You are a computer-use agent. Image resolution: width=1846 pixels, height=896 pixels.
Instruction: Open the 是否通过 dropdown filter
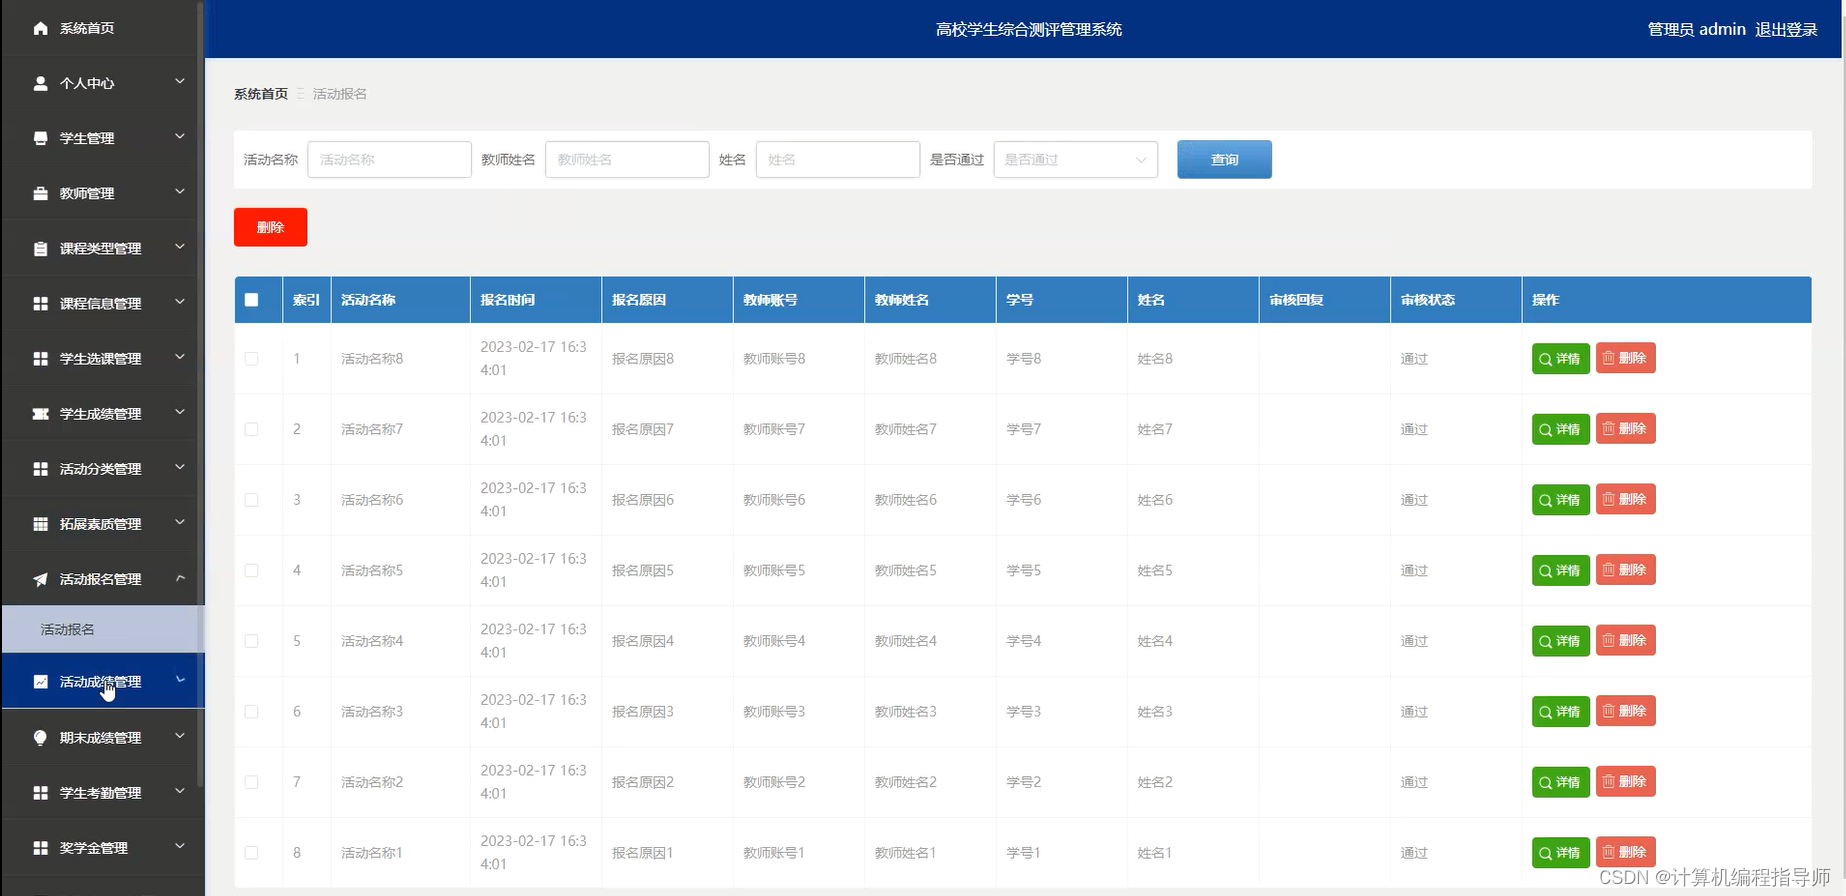tap(1075, 159)
